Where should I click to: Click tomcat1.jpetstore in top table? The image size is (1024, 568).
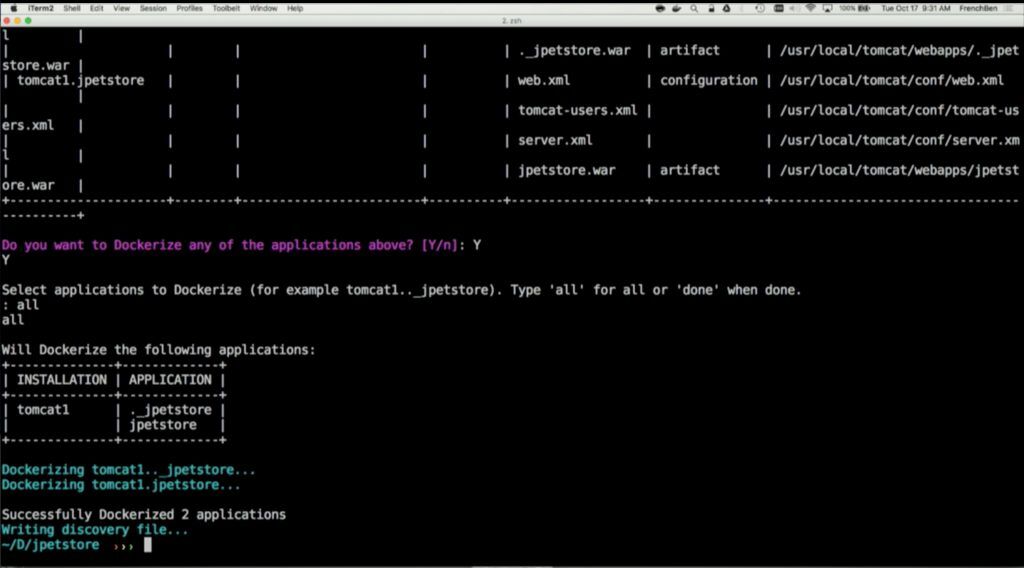80,80
